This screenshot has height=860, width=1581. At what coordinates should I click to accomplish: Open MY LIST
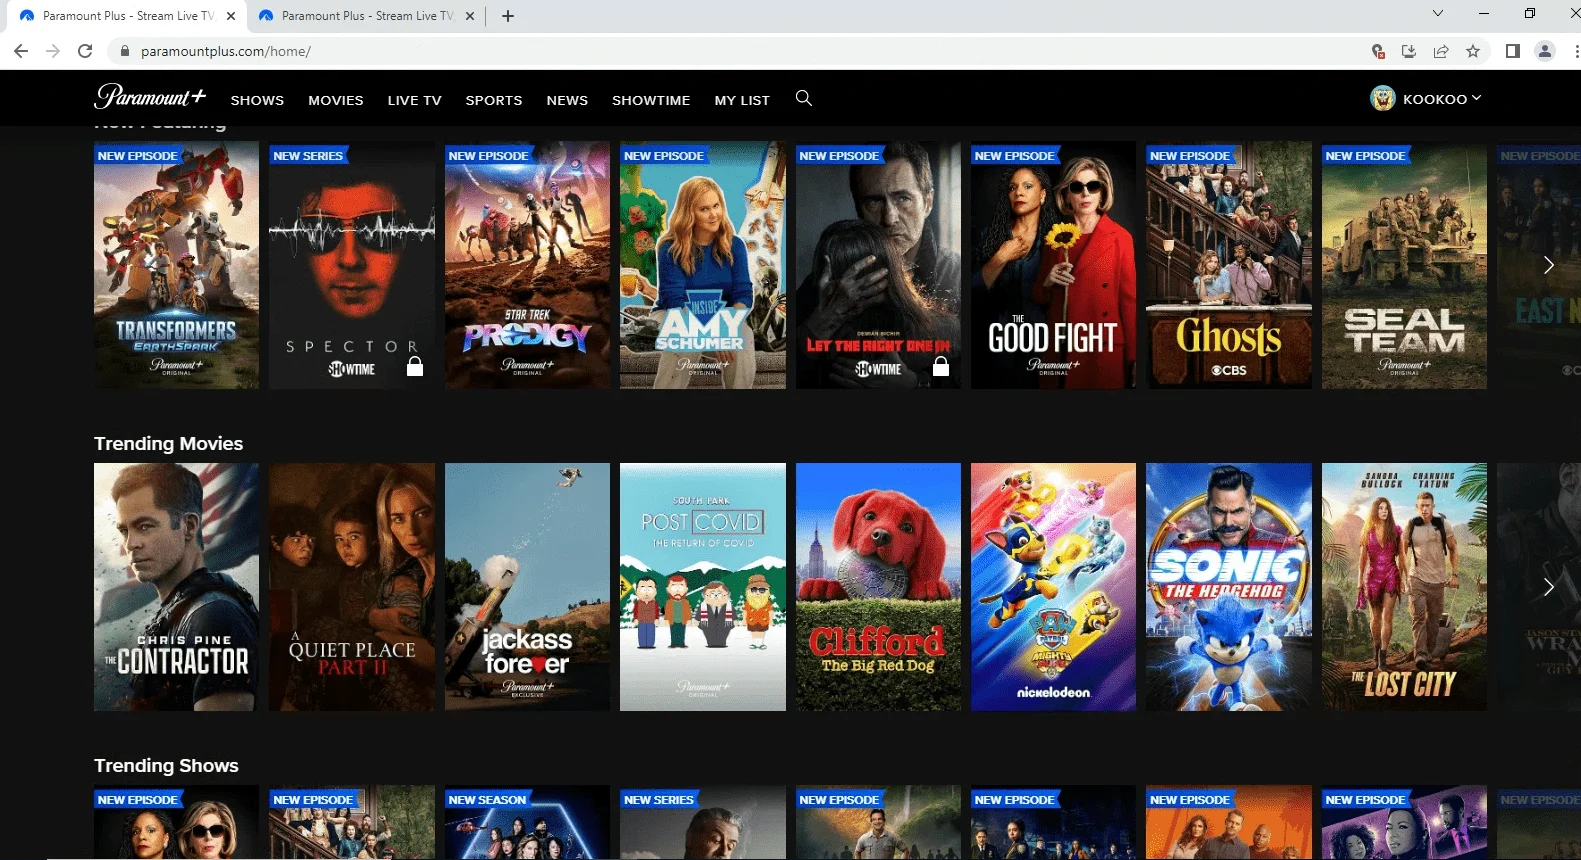(742, 100)
